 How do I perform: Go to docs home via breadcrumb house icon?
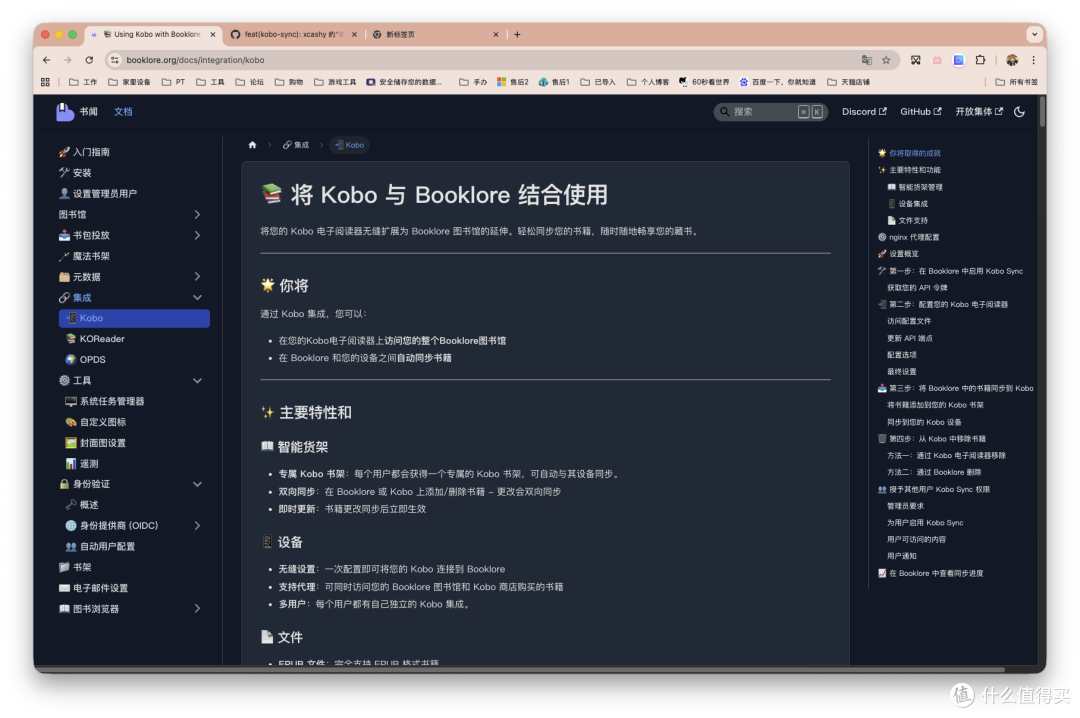(252, 145)
